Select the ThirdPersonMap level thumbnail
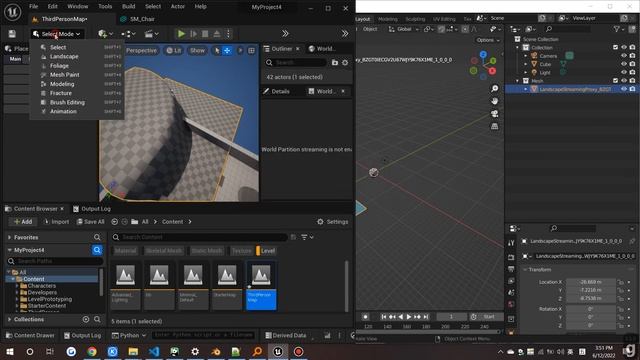Screen dimensions: 640x360 click(261, 285)
